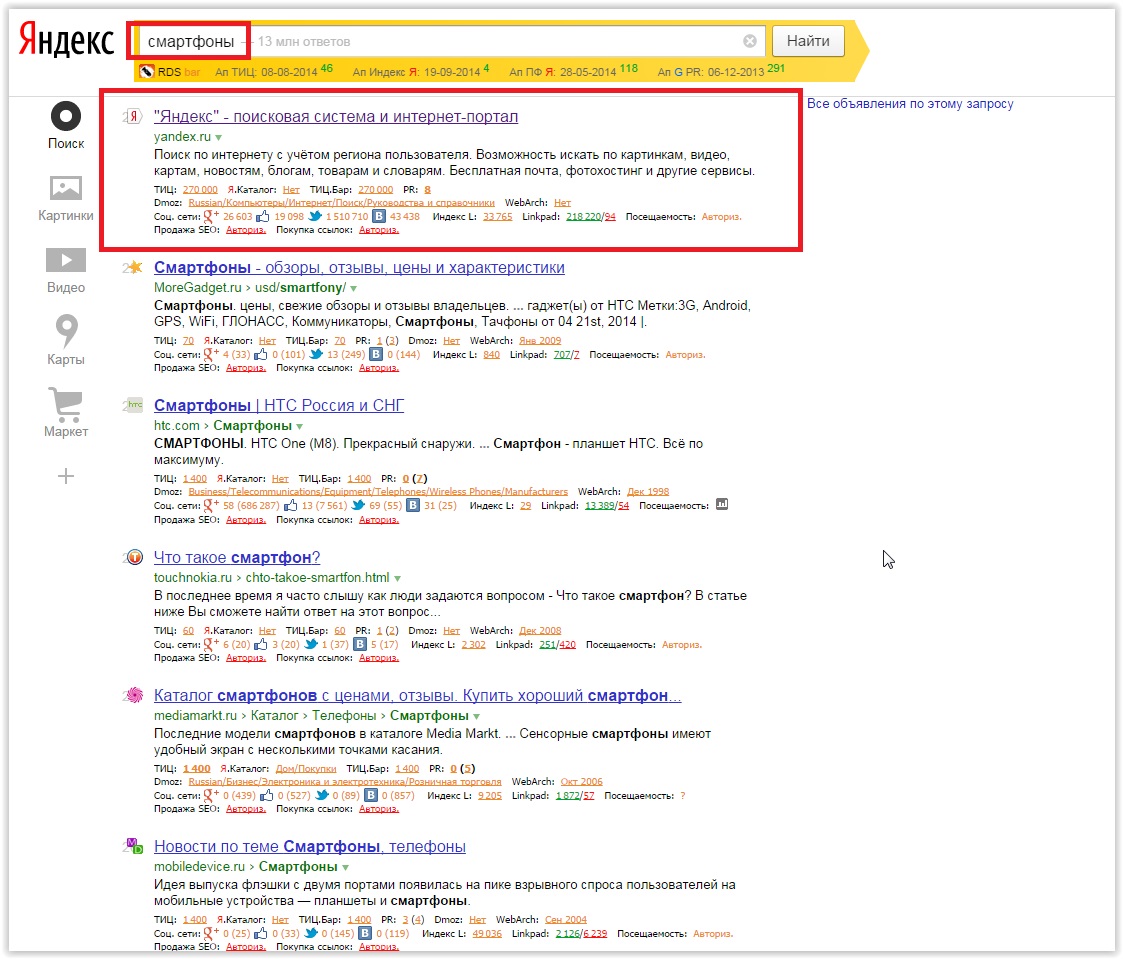This screenshot has width=1123, height=959.
Task: Expand arrow after htc.com Смартфоны breadcrumb
Action: [x=299, y=426]
